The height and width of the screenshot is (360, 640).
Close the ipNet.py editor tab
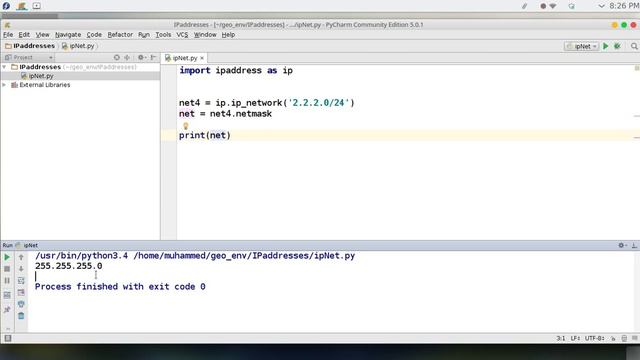(202, 58)
